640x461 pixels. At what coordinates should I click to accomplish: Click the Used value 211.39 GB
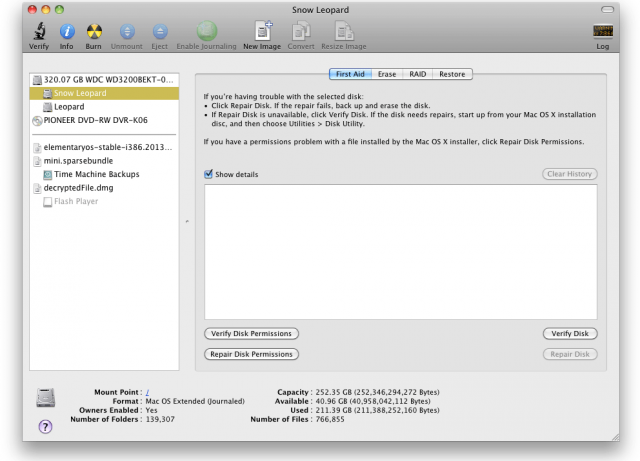pos(378,410)
